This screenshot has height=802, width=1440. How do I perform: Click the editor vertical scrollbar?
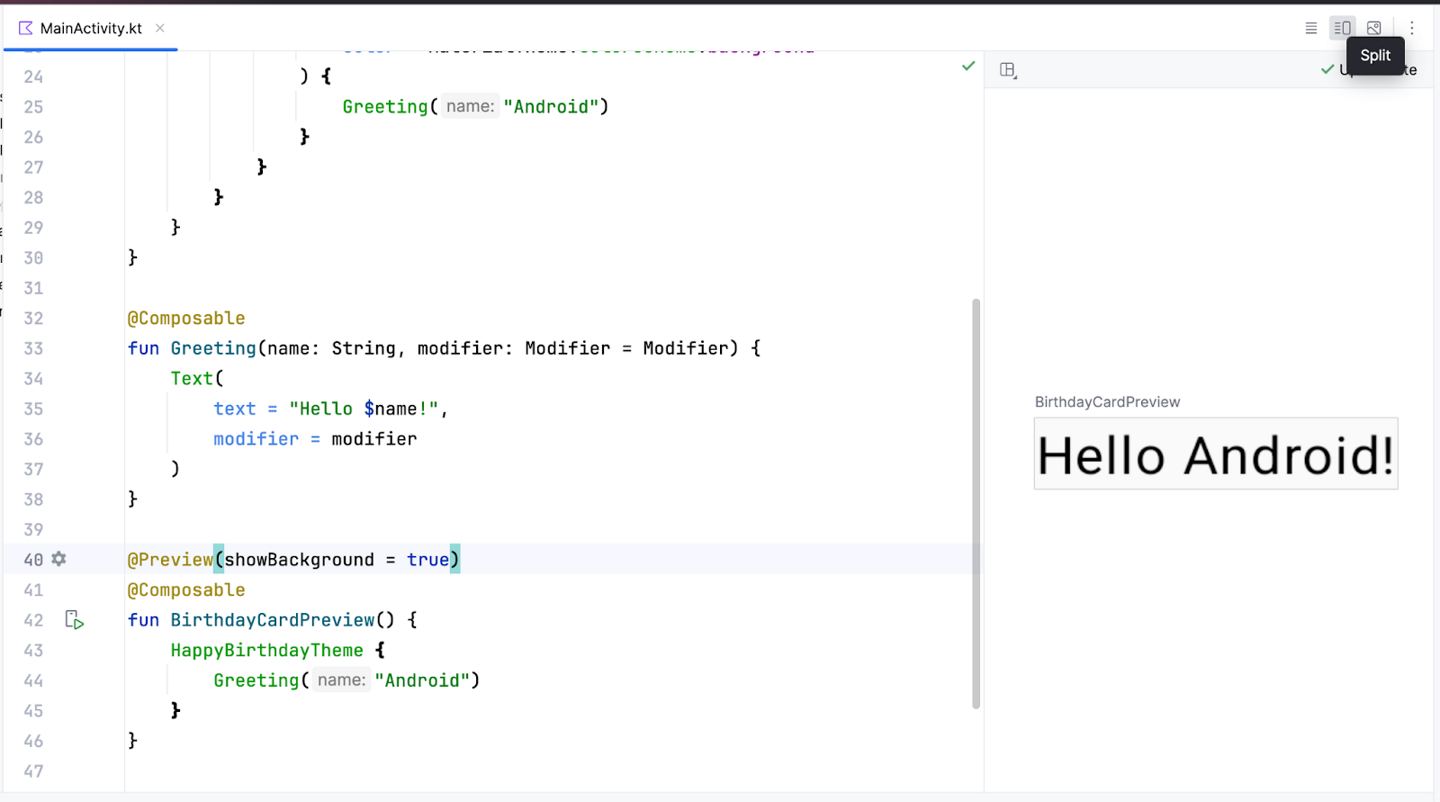[x=976, y=500]
